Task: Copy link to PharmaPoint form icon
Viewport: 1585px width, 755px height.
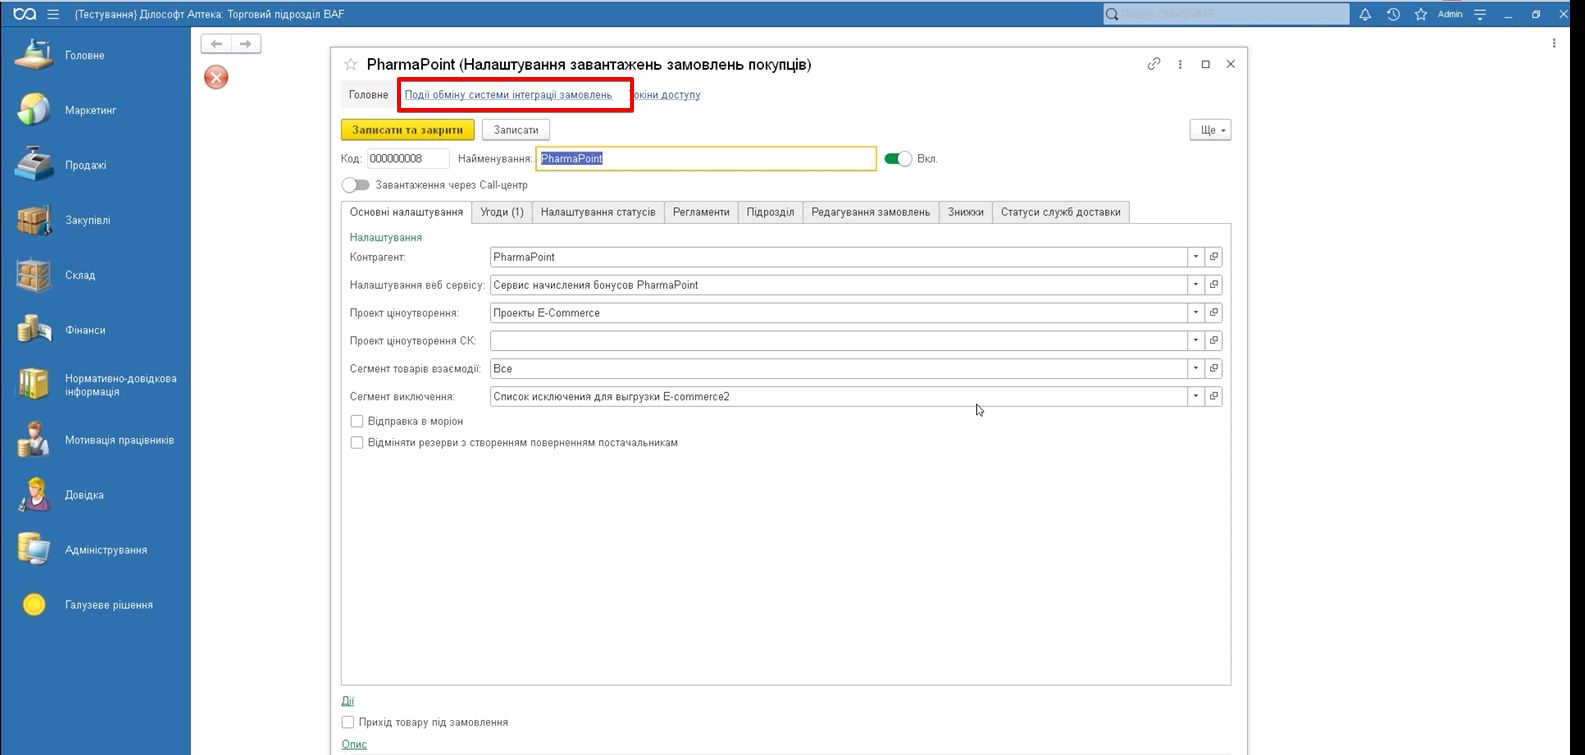Action: coord(1154,64)
